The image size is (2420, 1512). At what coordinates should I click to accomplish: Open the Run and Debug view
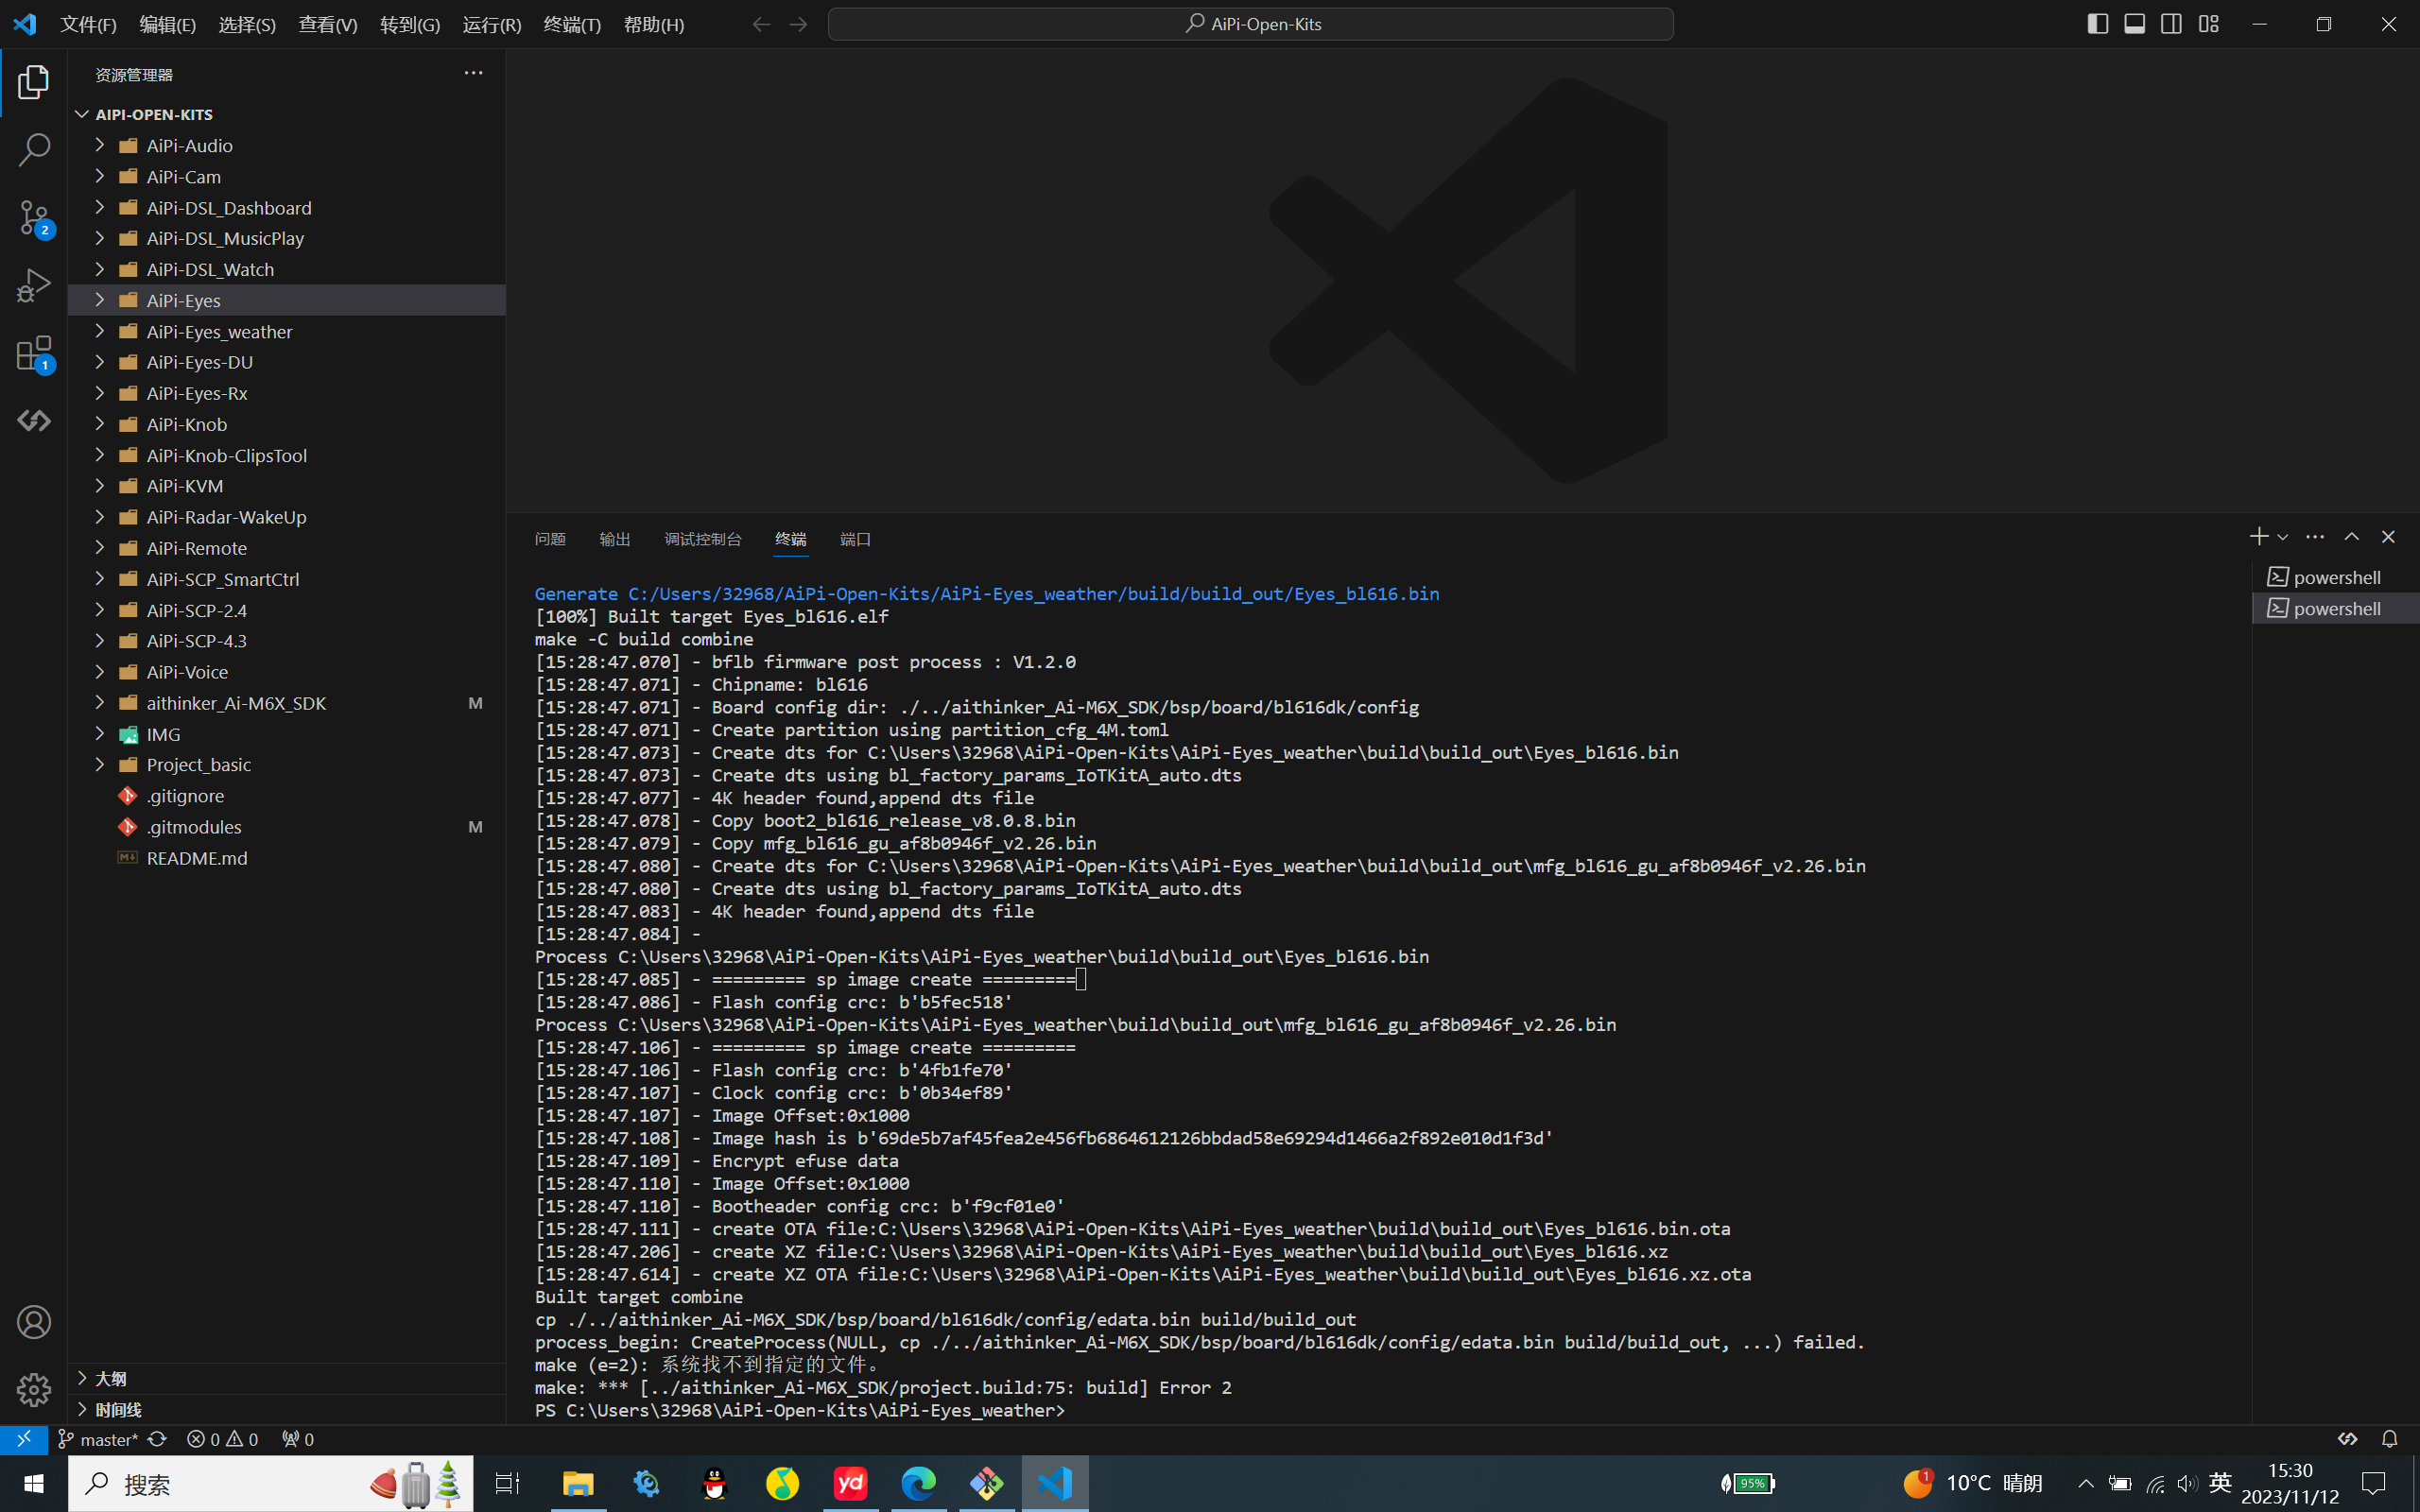(33, 286)
